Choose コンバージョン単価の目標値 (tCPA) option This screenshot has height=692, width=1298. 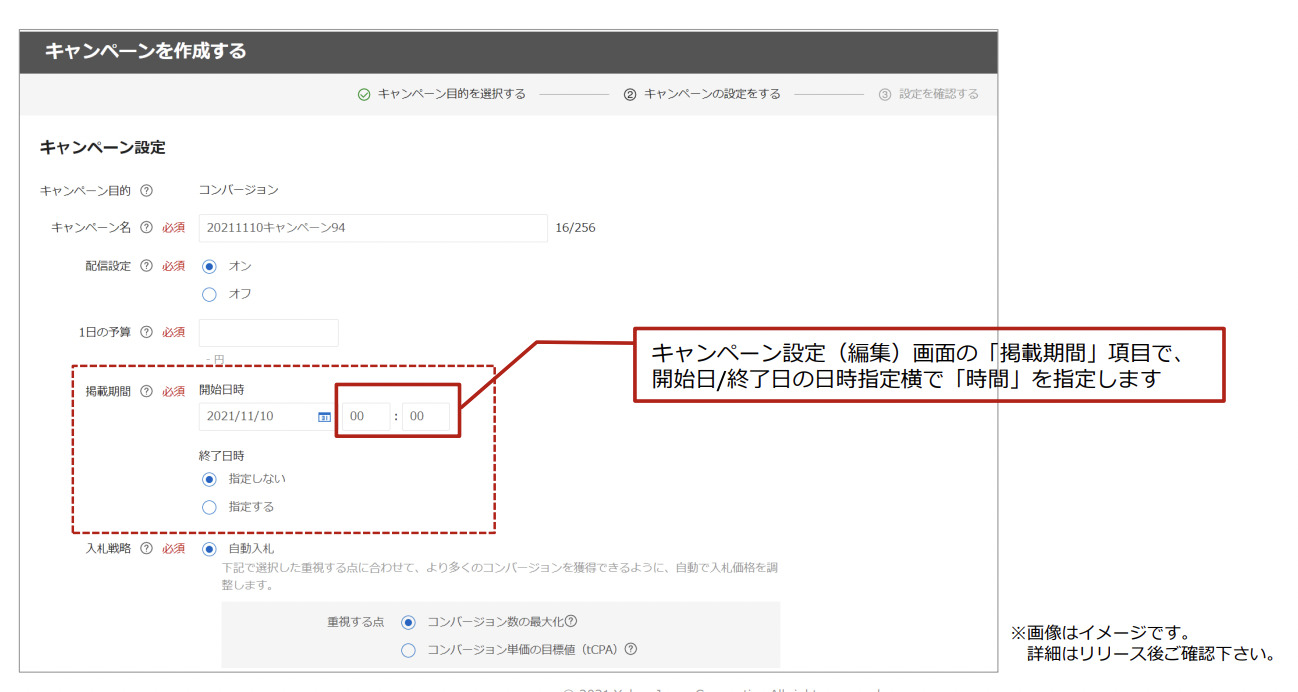(x=408, y=650)
